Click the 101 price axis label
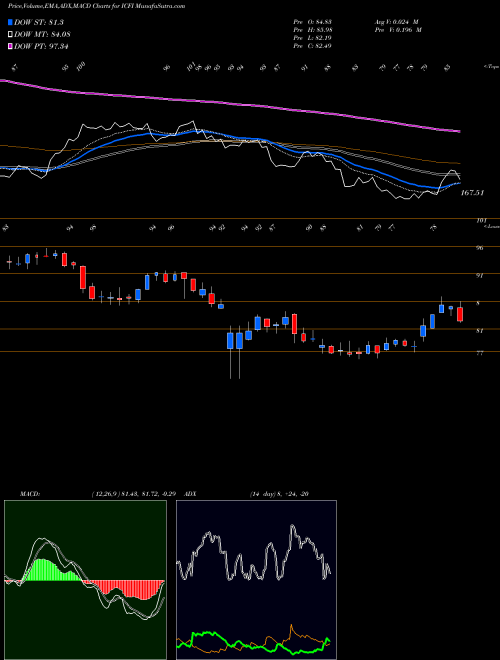The image size is (500, 660). pos(481,220)
